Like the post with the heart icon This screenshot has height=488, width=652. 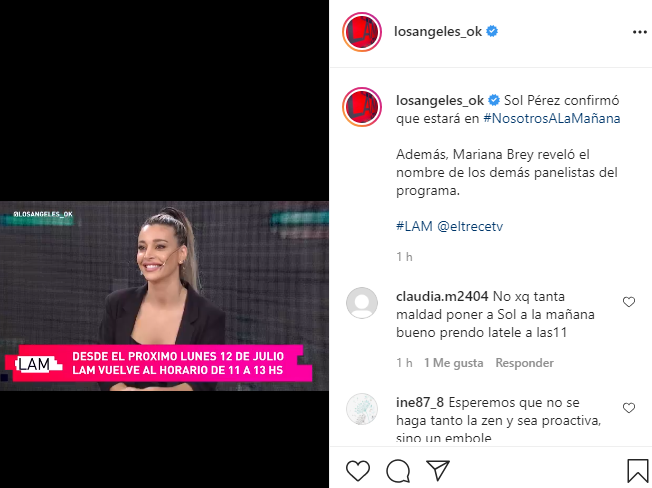tap(358, 471)
